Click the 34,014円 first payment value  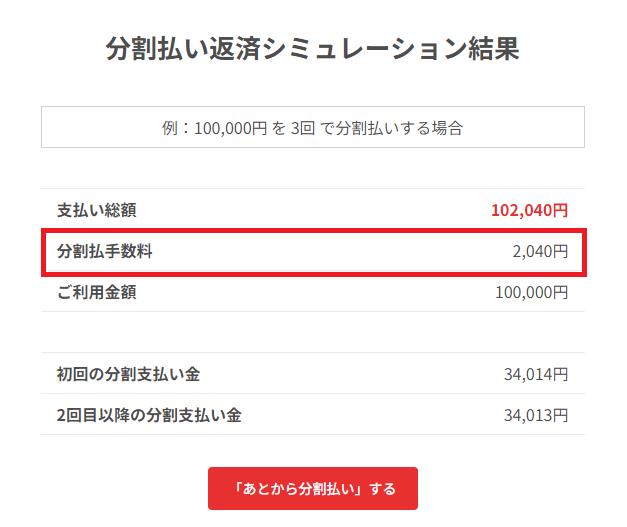pyautogui.click(x=536, y=375)
